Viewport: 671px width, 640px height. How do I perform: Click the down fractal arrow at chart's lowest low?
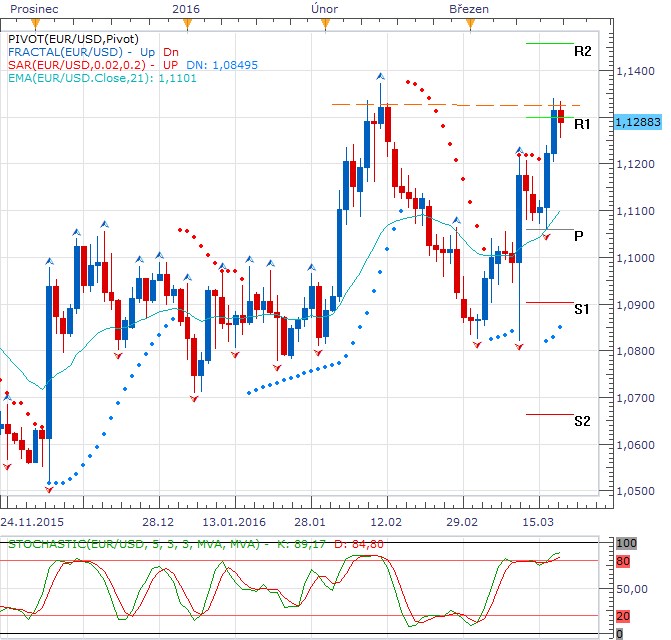point(49,489)
